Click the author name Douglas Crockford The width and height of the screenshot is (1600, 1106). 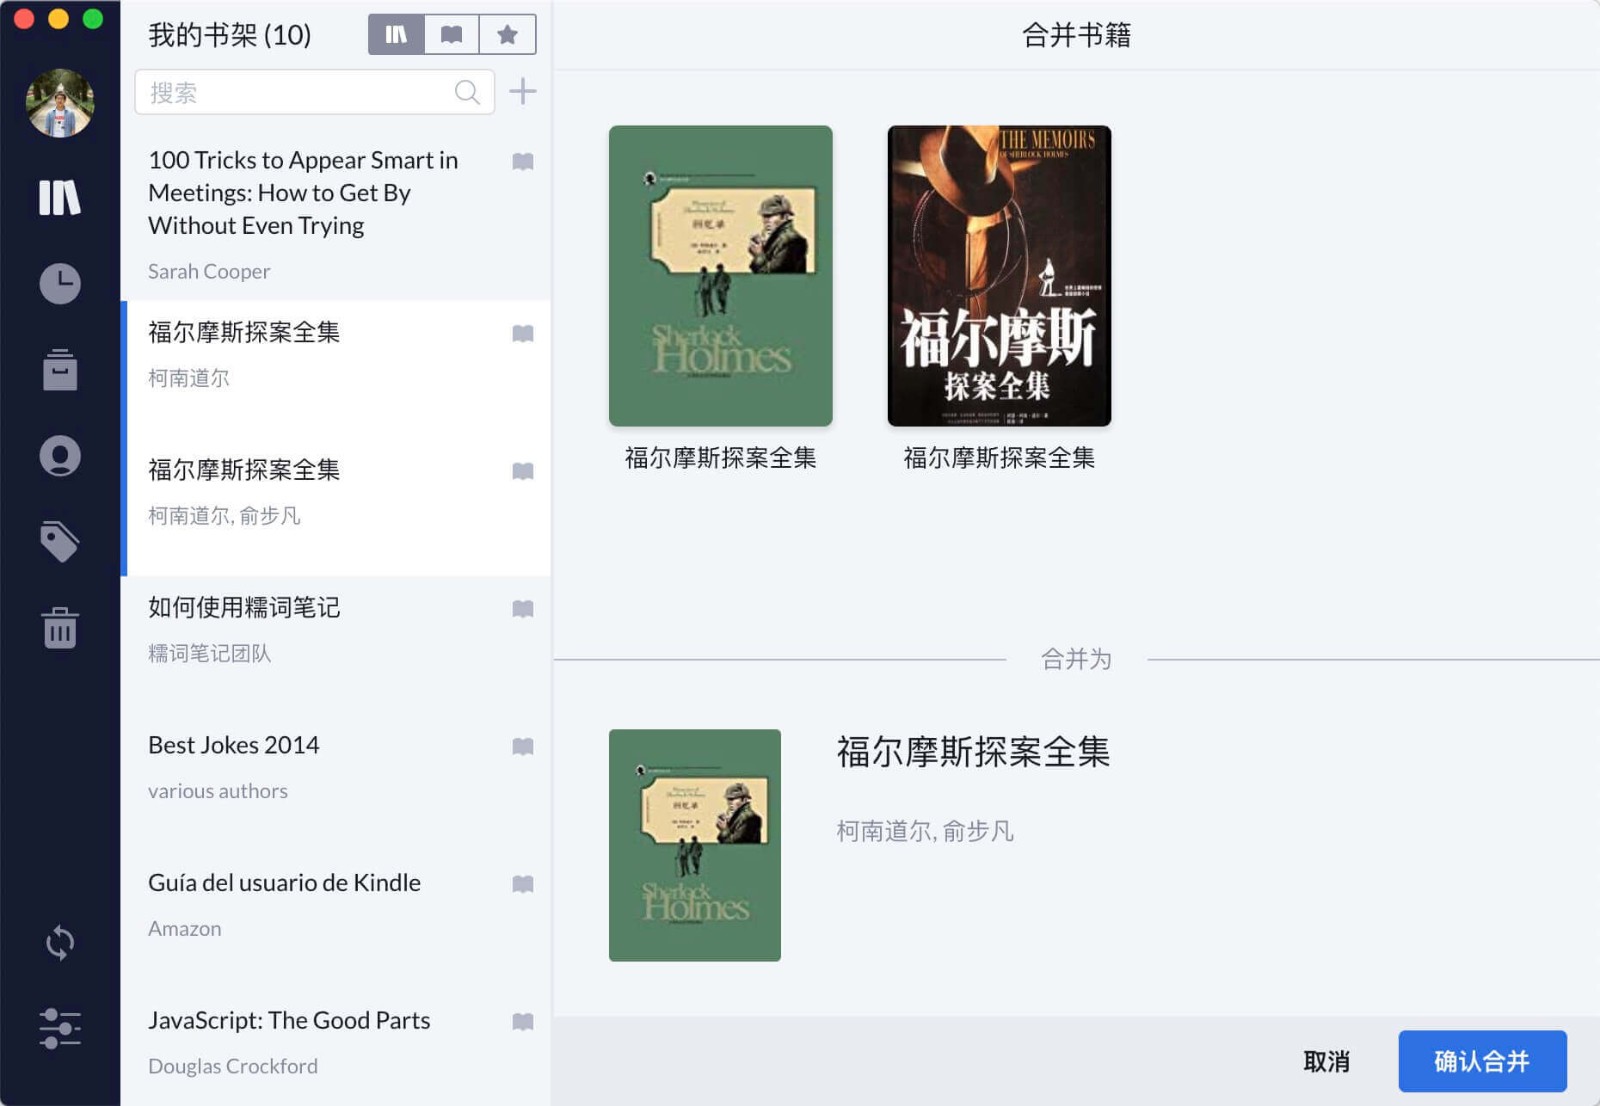233,1066
